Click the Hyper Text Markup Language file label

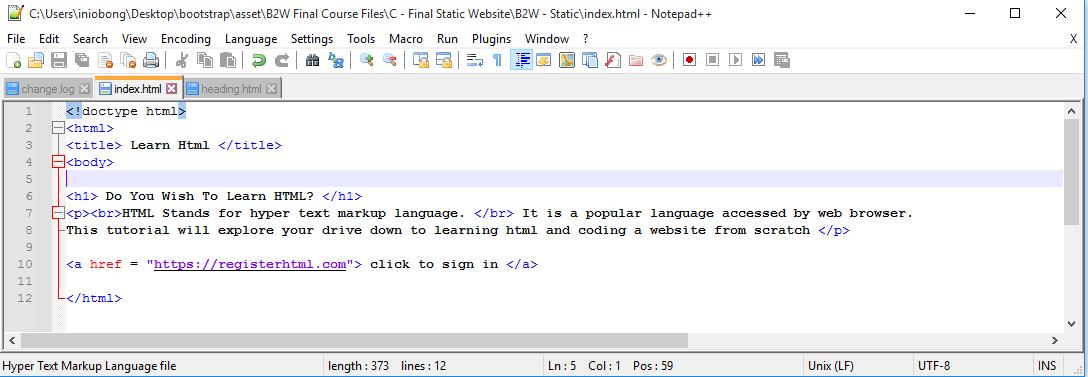pos(90,366)
